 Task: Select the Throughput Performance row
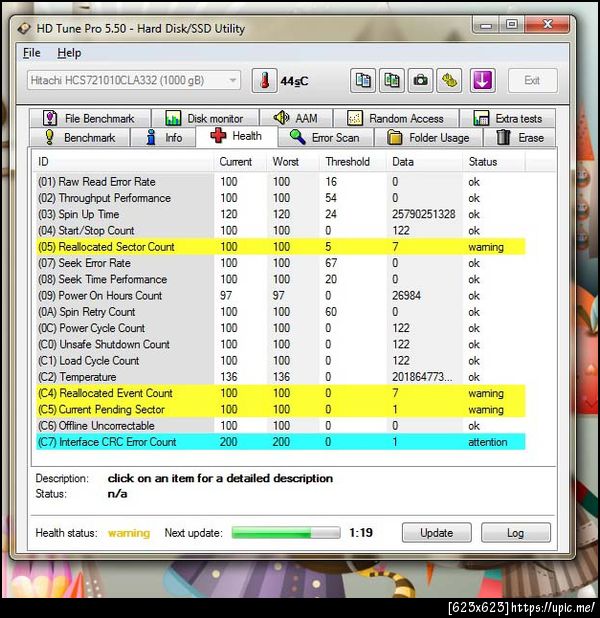point(281,198)
